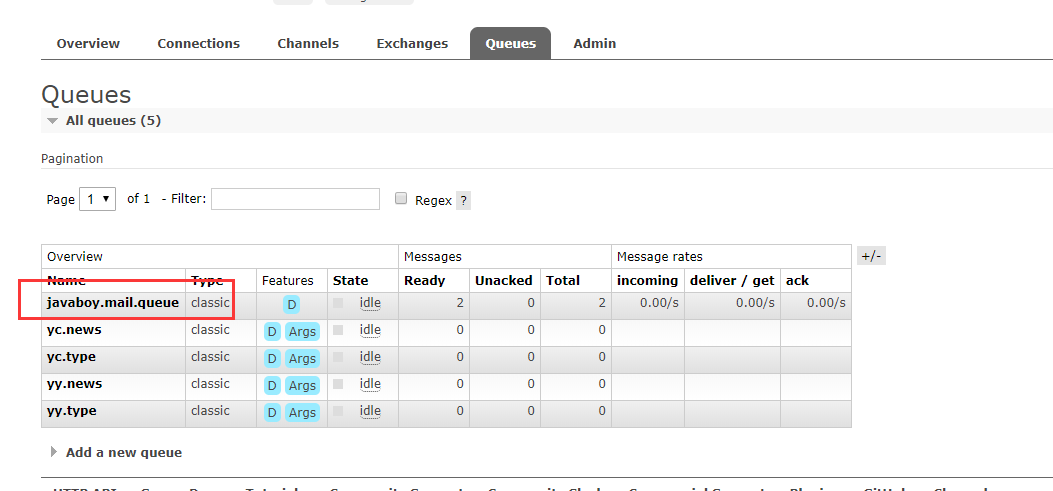Image resolution: width=1053 pixels, height=491 pixels.
Task: Sort by the incoming rate column header
Action: [x=648, y=281]
